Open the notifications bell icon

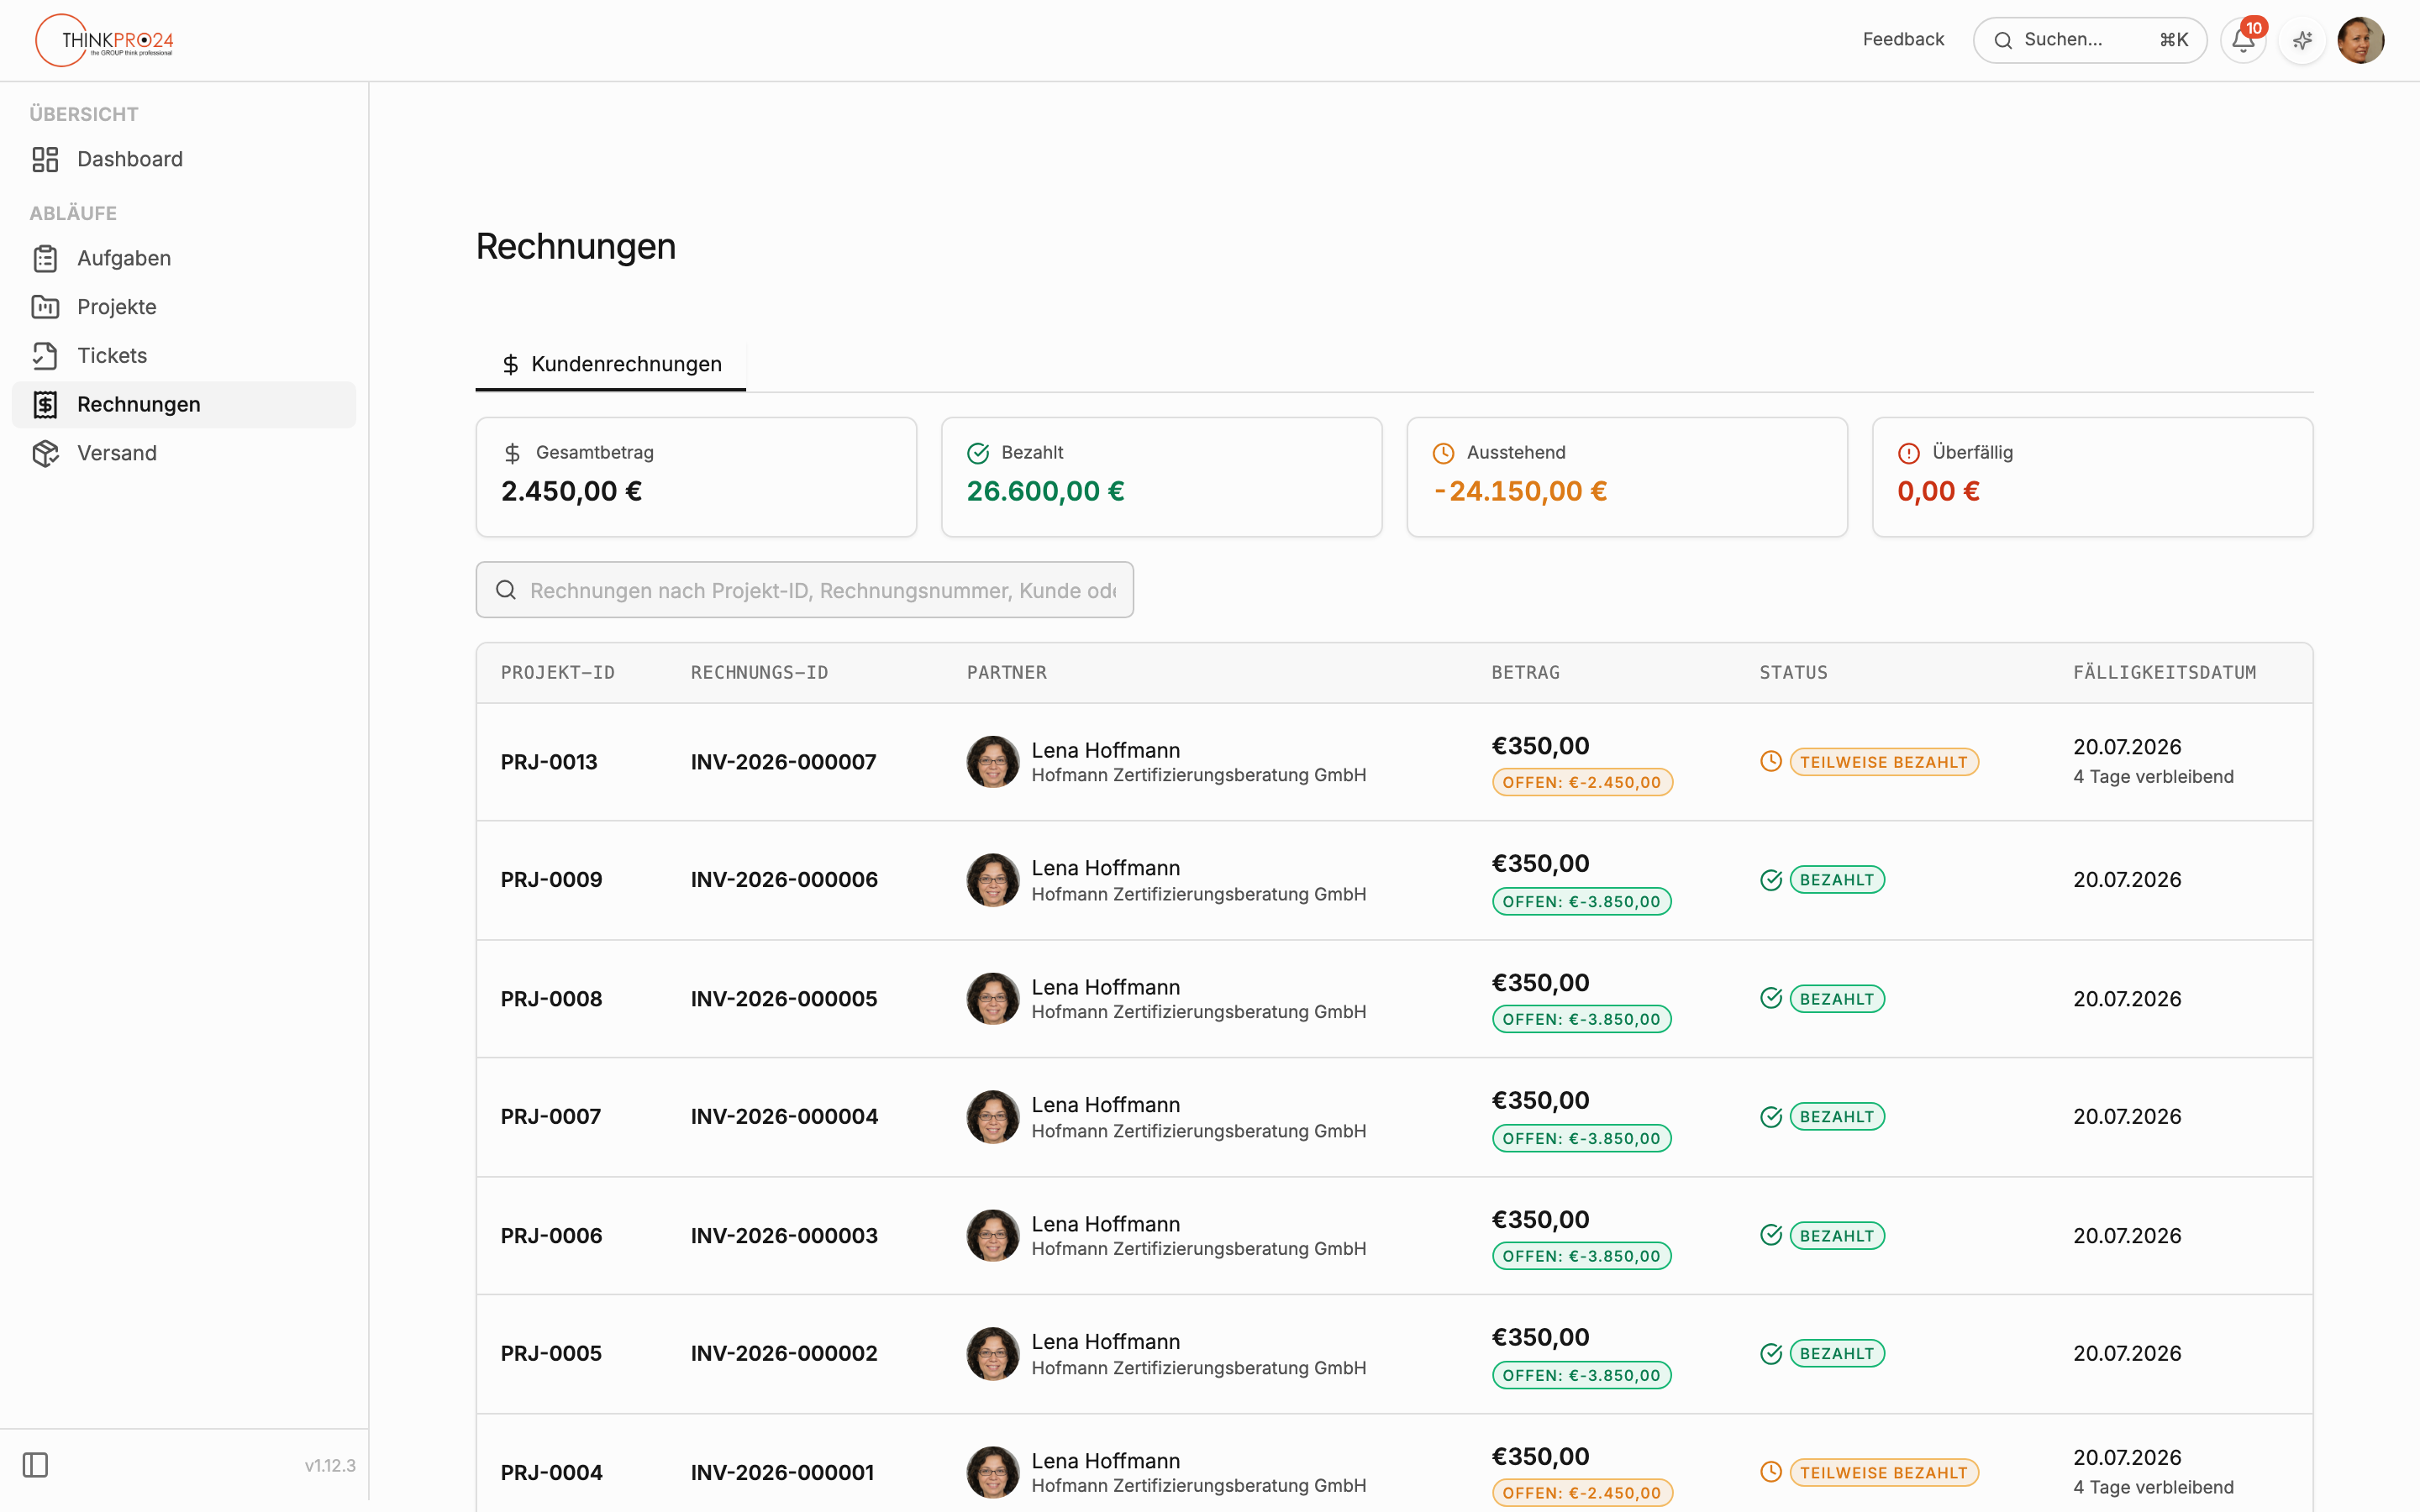pos(2243,40)
